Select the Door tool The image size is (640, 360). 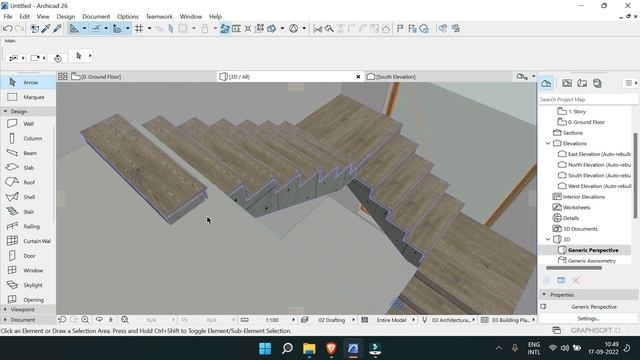(x=28, y=256)
